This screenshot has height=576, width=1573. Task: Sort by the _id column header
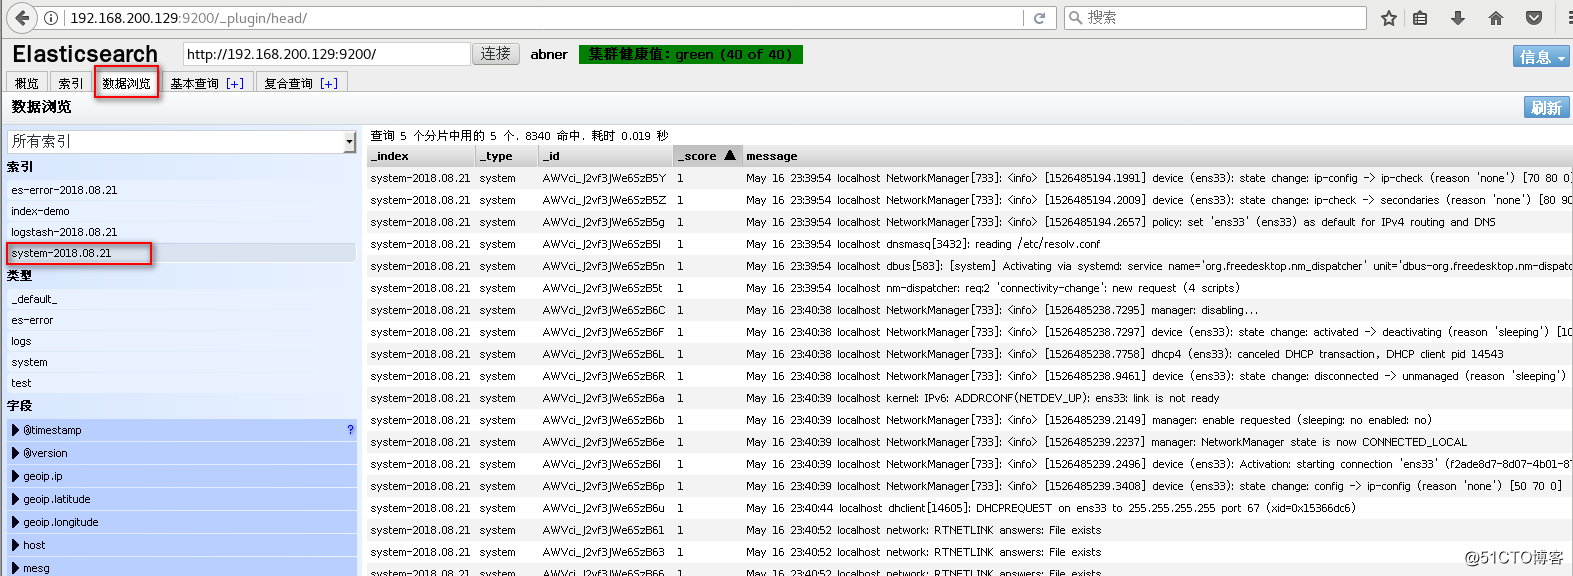coord(606,156)
